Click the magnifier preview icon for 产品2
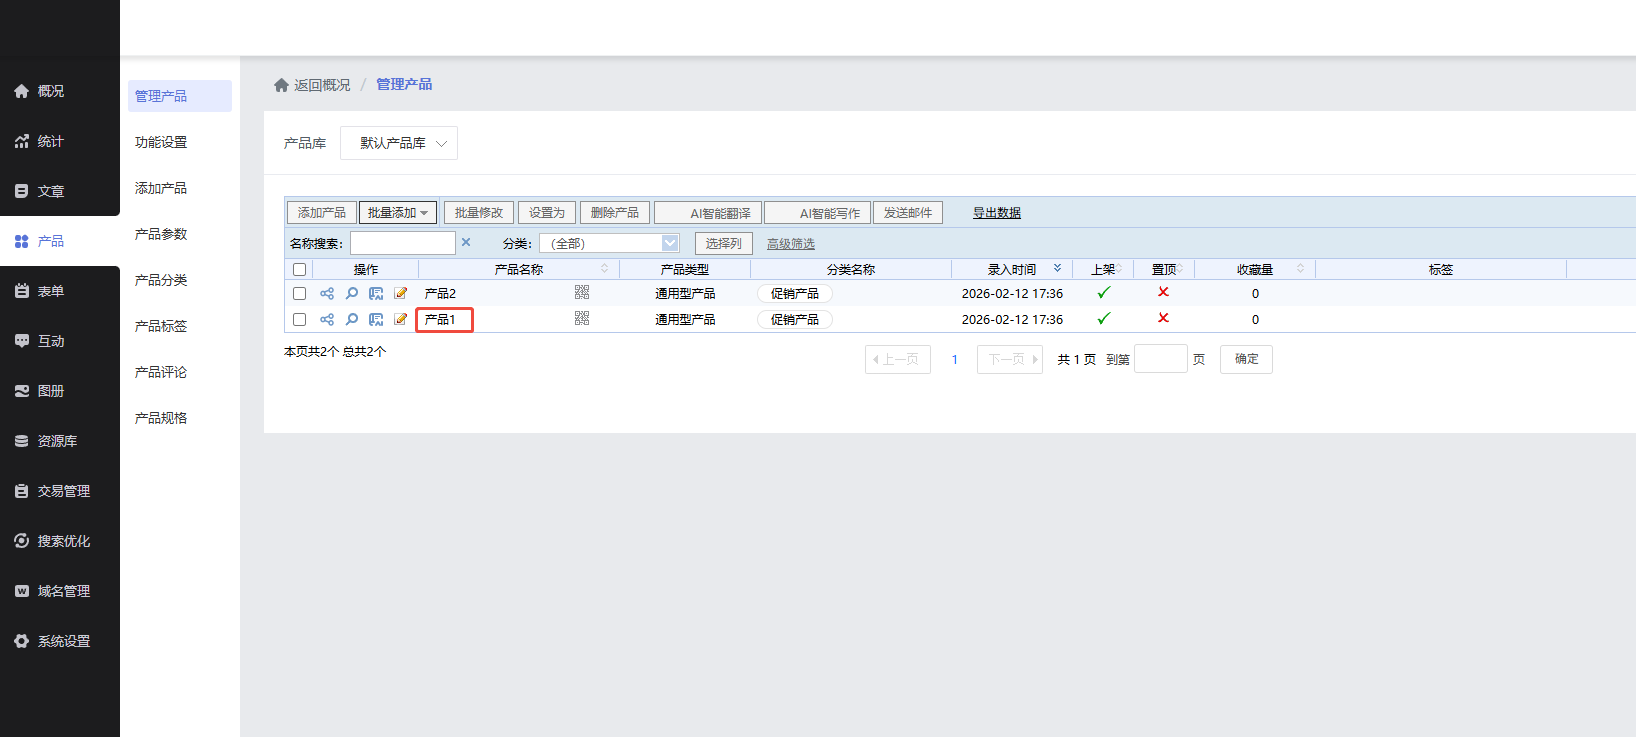Viewport: 1636px width, 737px height. pyautogui.click(x=352, y=293)
